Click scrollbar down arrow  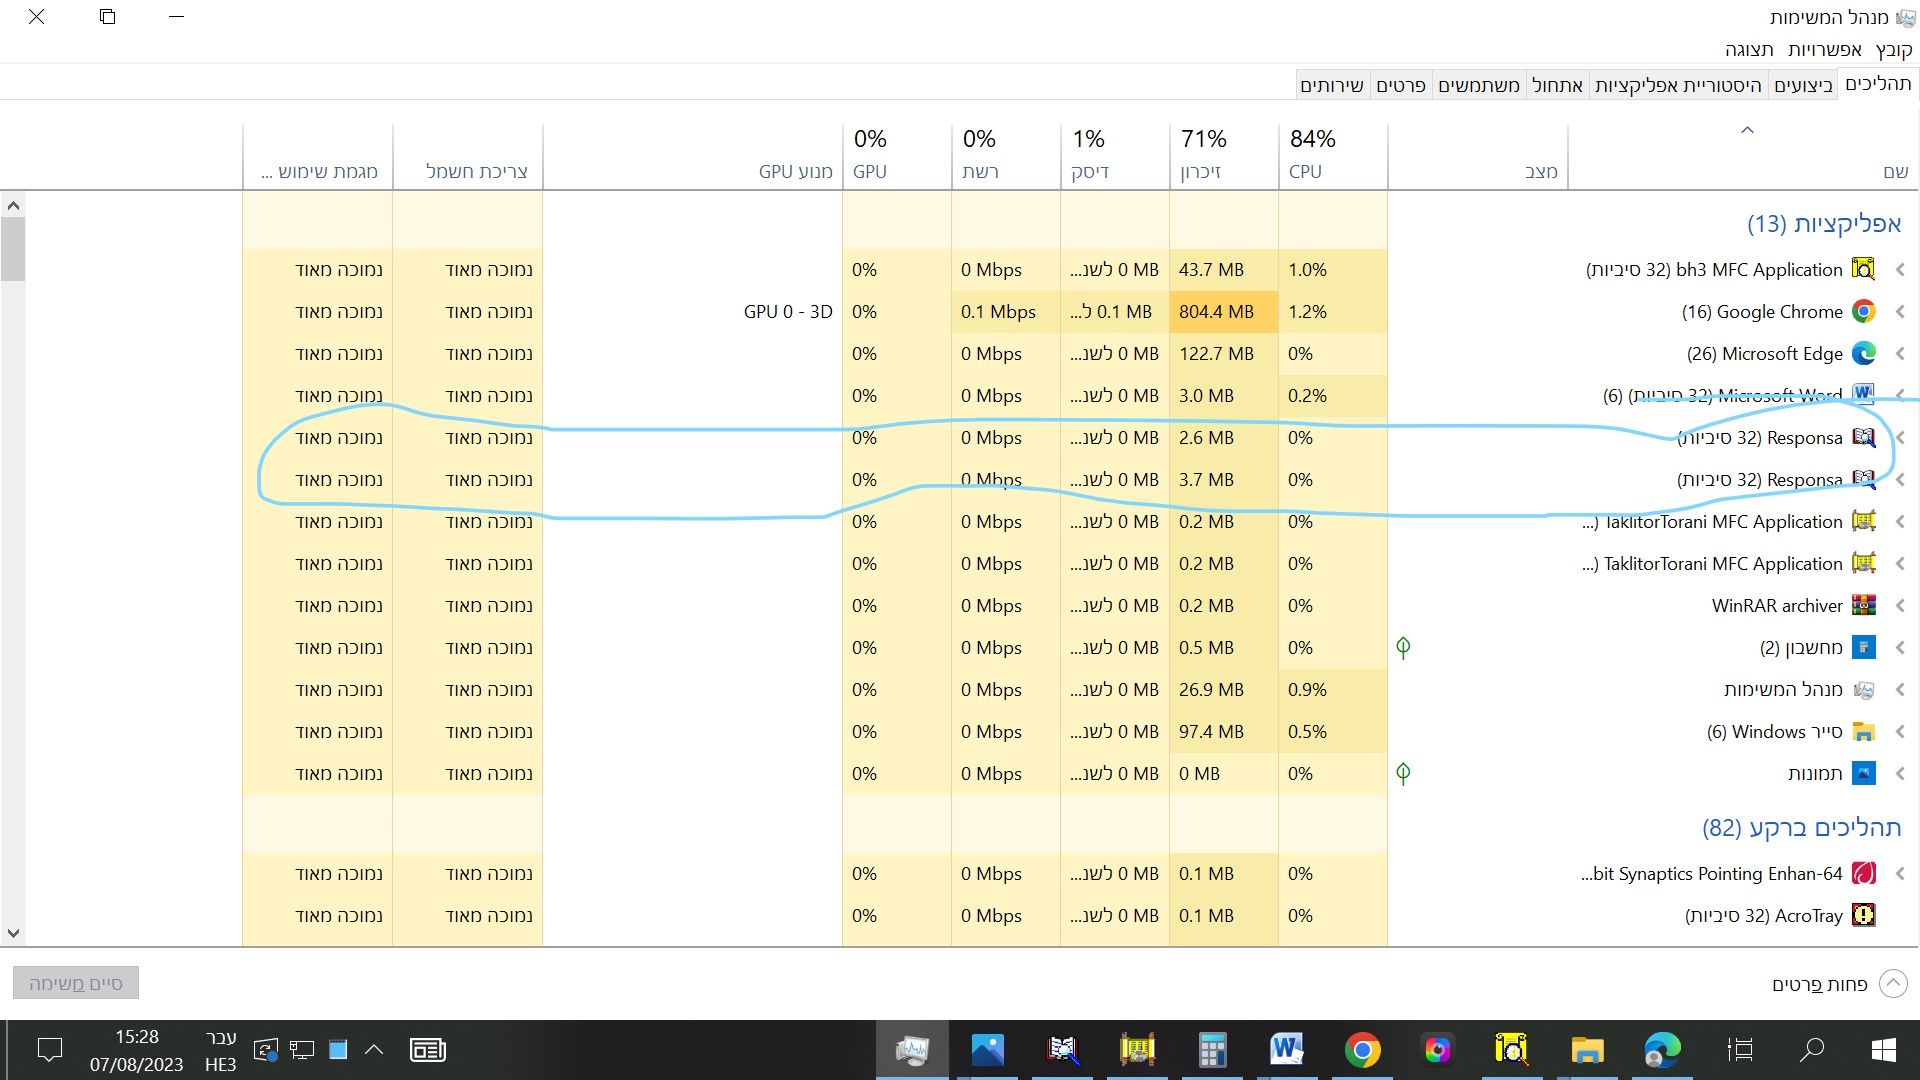pyautogui.click(x=13, y=933)
